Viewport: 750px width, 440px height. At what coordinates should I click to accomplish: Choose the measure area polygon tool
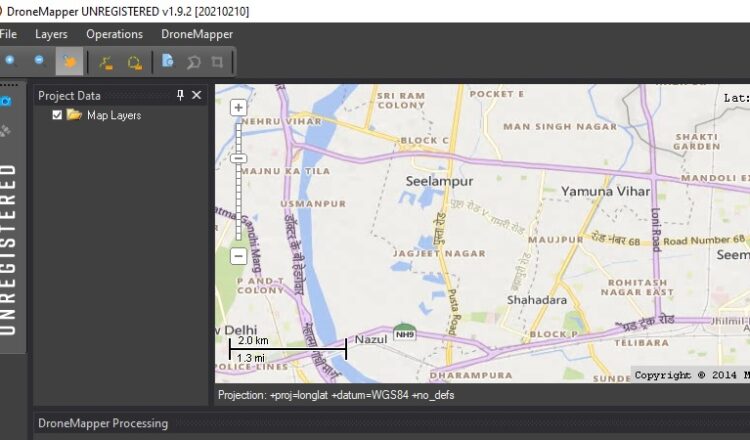point(134,62)
